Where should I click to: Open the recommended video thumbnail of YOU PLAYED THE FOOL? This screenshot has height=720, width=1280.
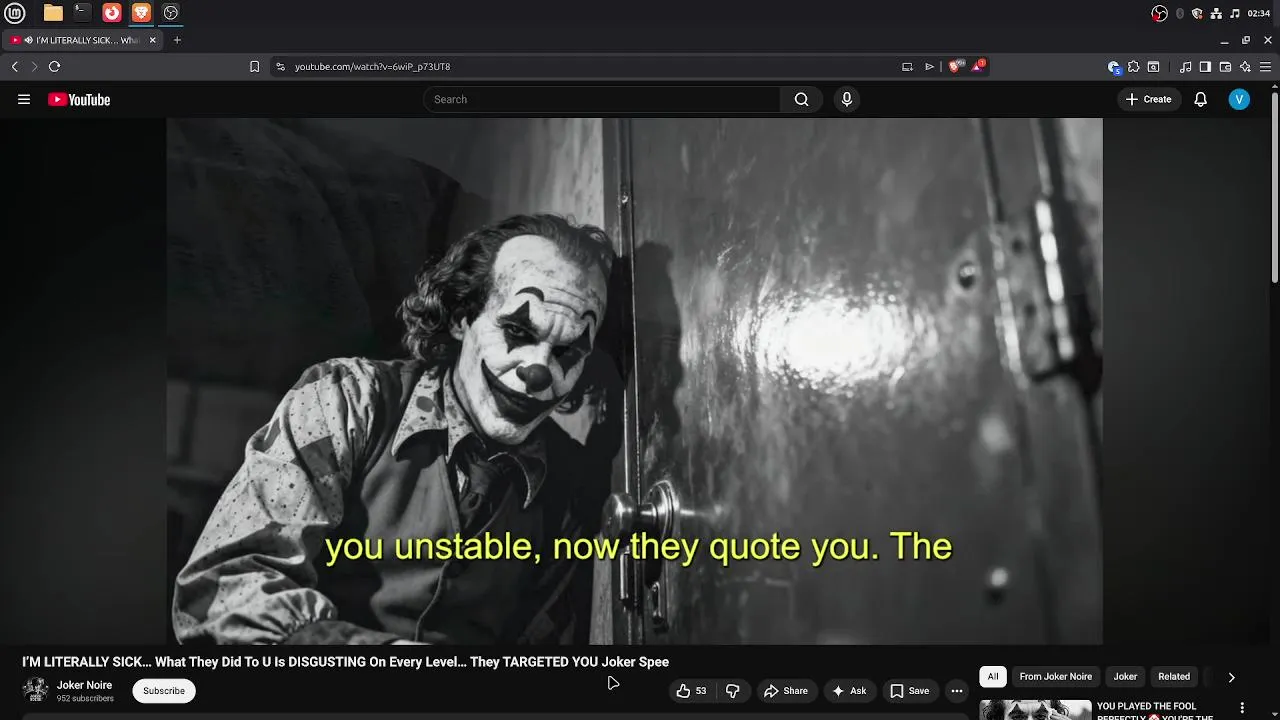click(1035, 710)
